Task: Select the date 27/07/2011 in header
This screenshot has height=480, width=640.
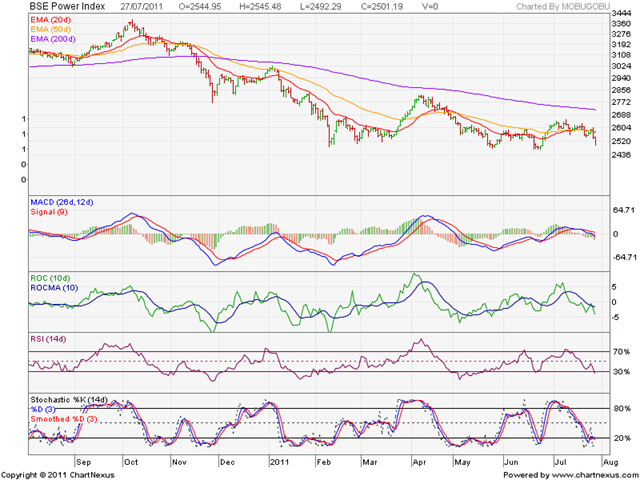Action: coord(142,7)
